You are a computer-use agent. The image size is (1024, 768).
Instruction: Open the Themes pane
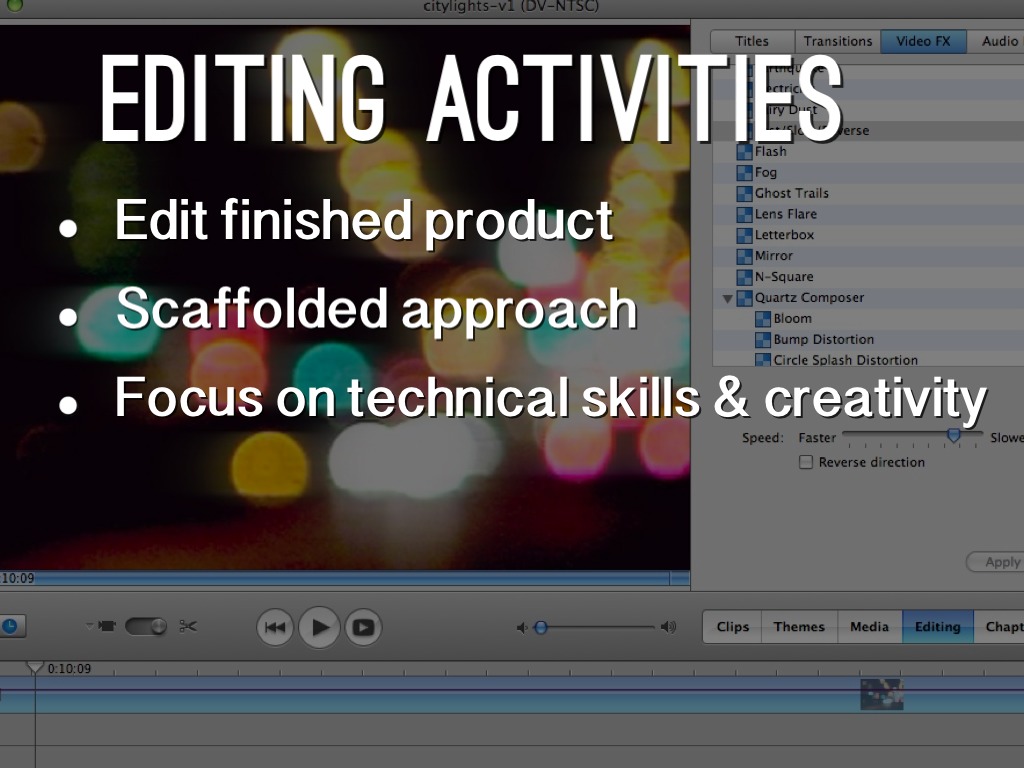click(799, 627)
